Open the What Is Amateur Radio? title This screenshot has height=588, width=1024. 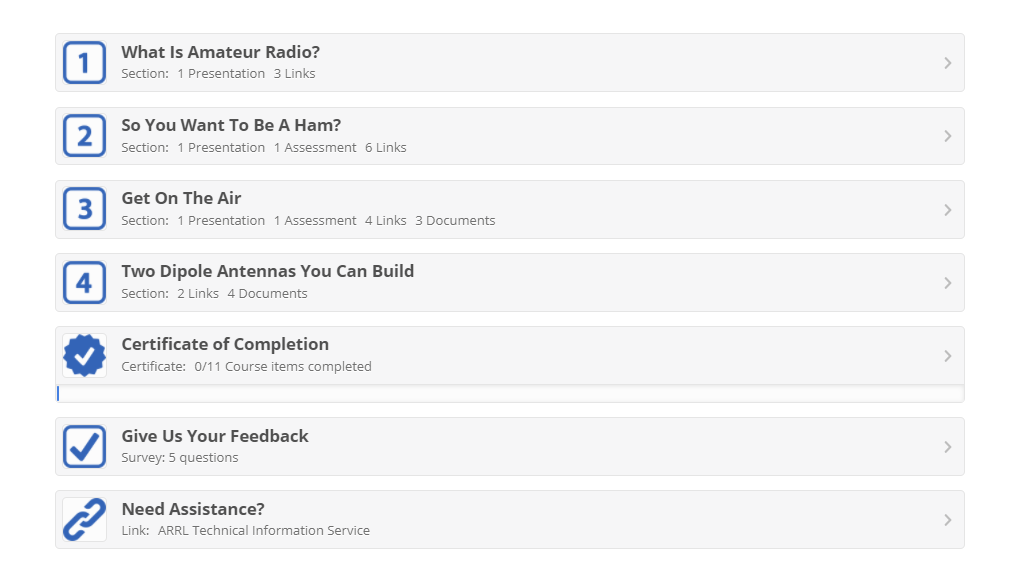220,52
